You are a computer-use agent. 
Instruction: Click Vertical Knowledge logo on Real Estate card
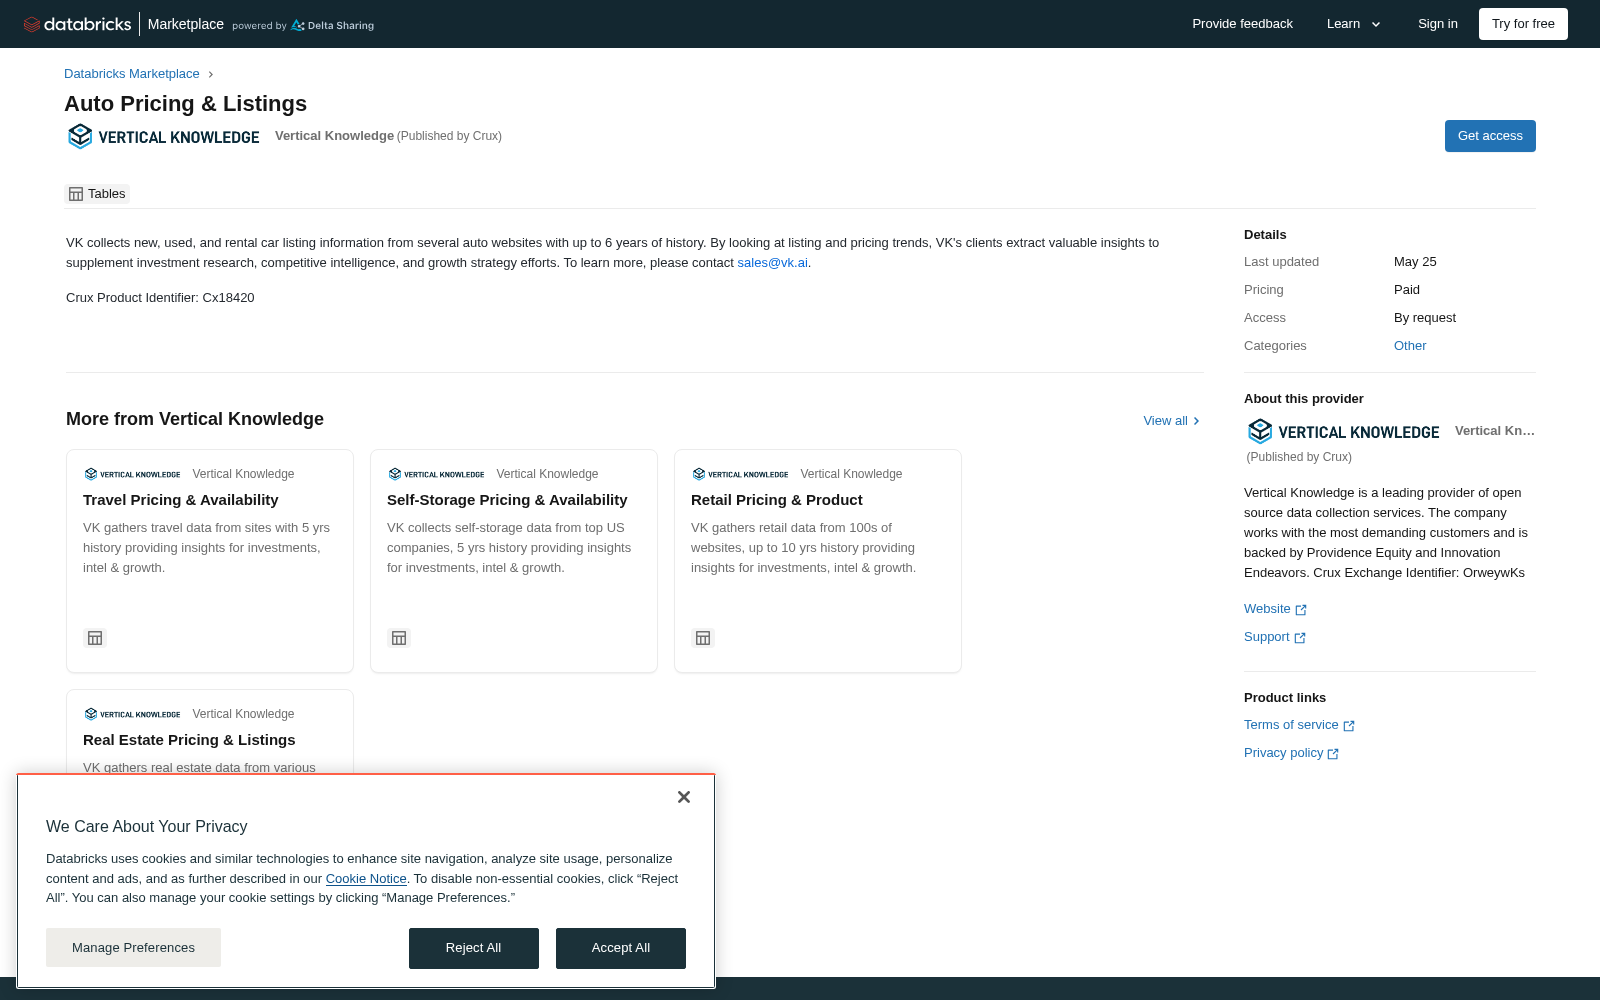point(132,714)
